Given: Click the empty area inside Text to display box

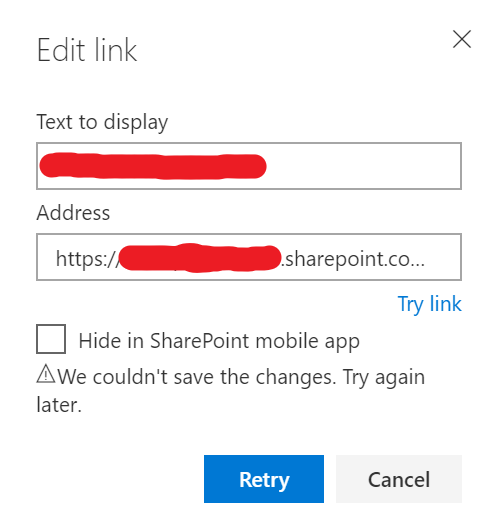Looking at the screenshot, I should pos(363,166).
